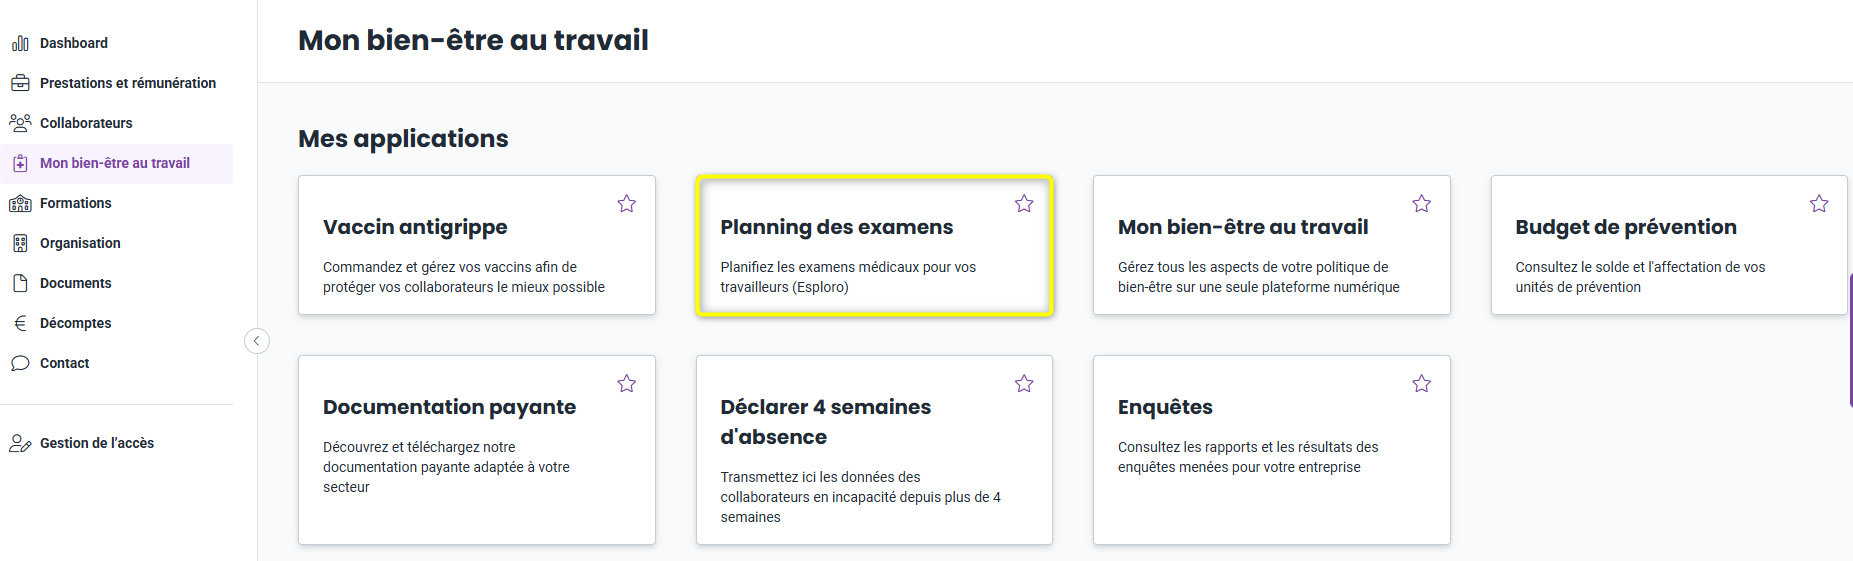Click the Collaborateurs people icon
The image size is (1853, 561).
20,123
